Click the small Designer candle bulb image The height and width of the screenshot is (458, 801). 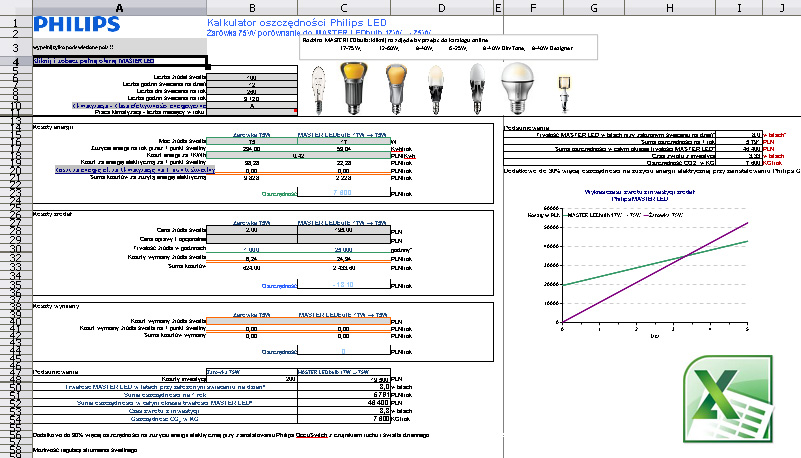pos(564,93)
